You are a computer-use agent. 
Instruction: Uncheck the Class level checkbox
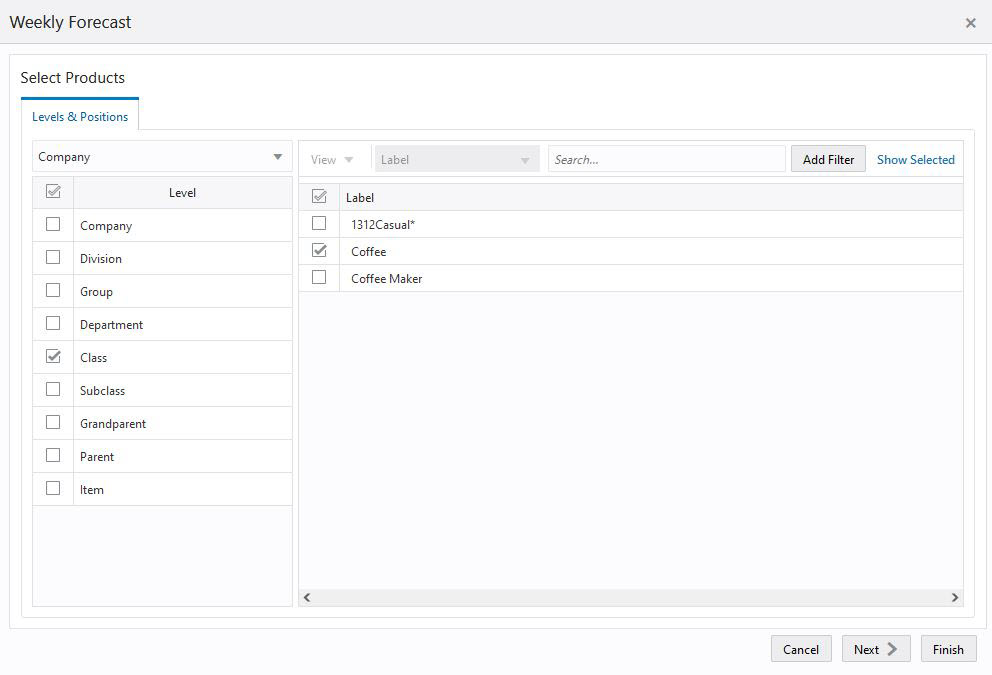[53, 355]
